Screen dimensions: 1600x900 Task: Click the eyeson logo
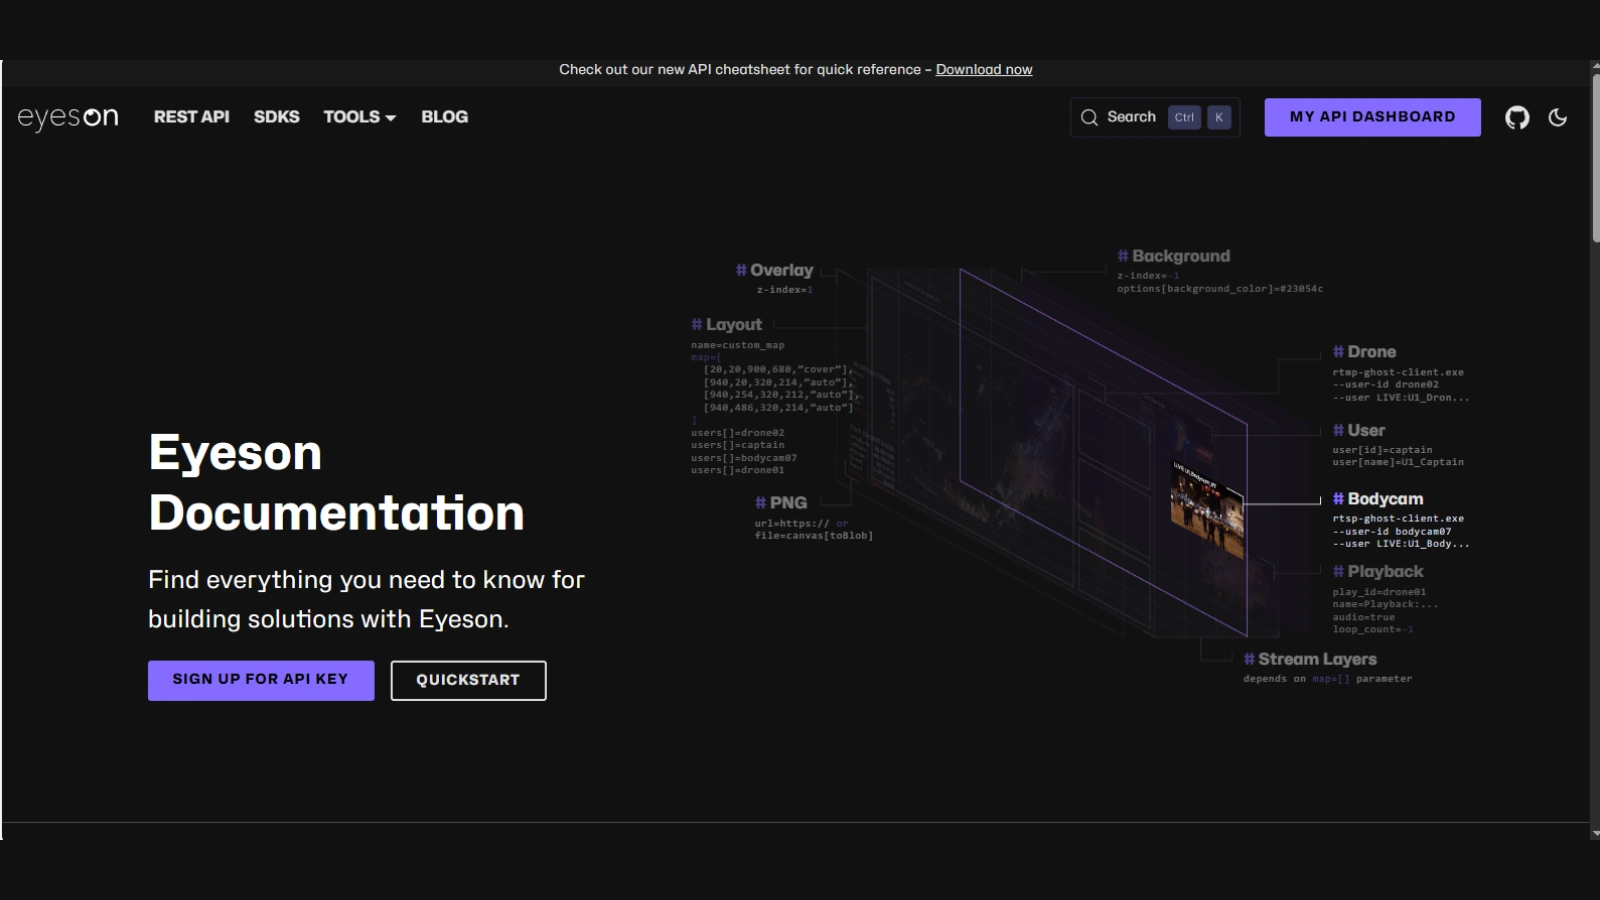pyautogui.click(x=68, y=118)
